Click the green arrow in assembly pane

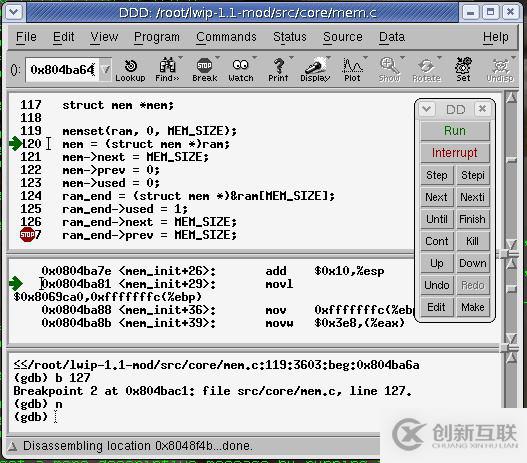pos(15,283)
